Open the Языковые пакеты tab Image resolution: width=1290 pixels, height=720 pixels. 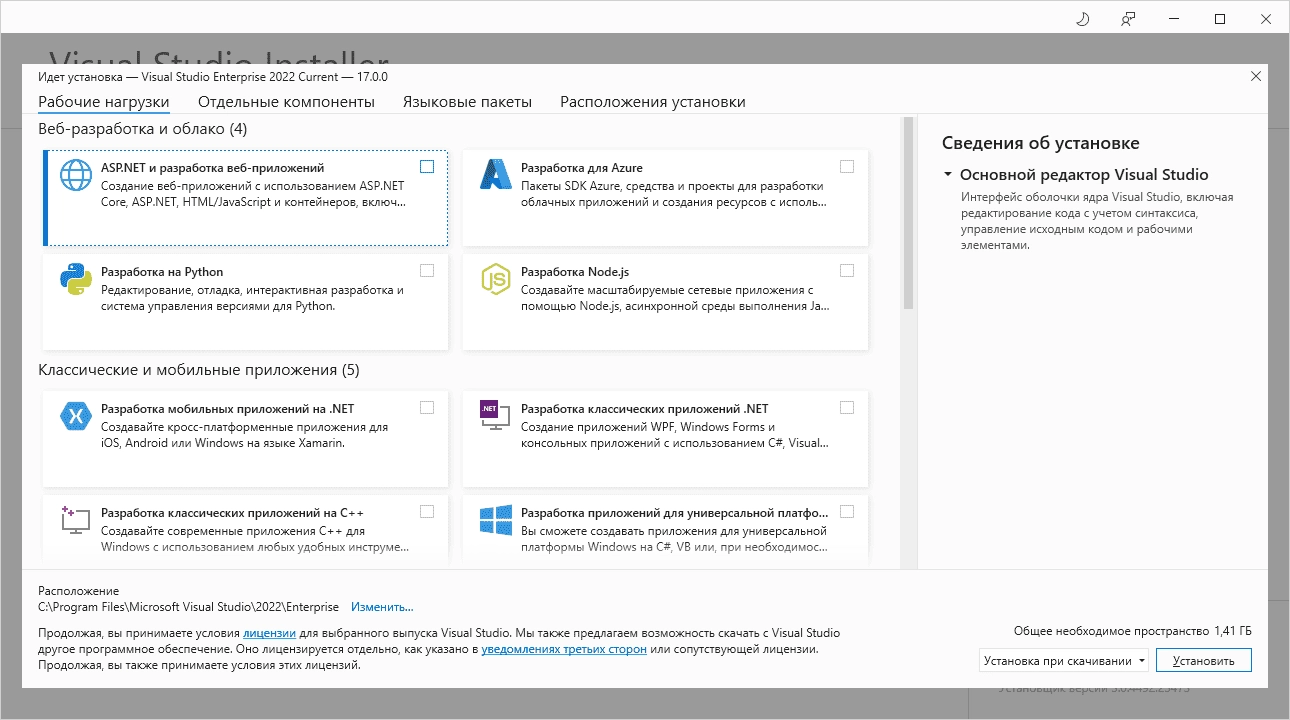(467, 102)
